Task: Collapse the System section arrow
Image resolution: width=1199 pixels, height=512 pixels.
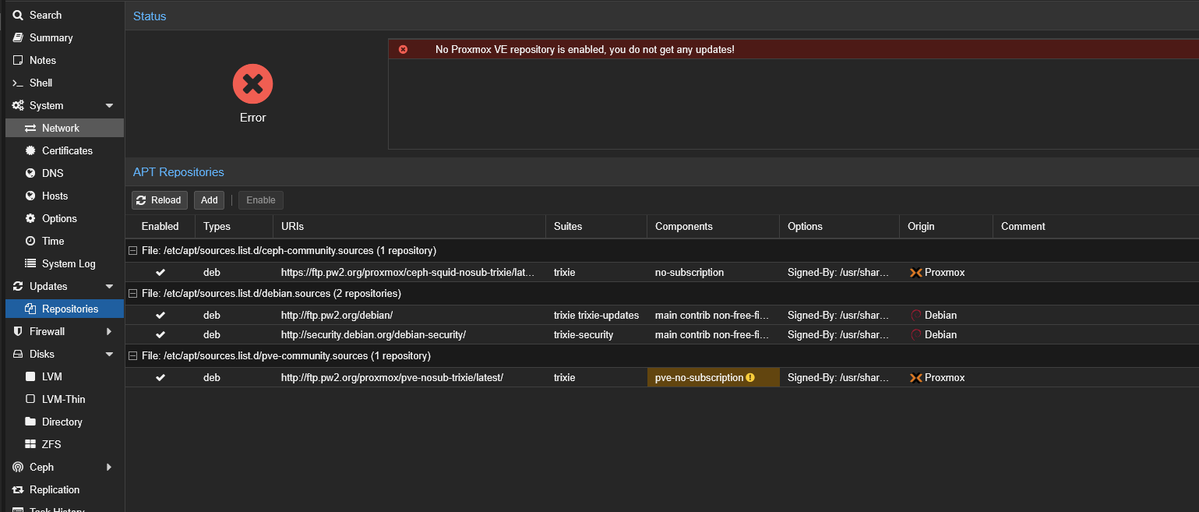Action: [x=109, y=105]
